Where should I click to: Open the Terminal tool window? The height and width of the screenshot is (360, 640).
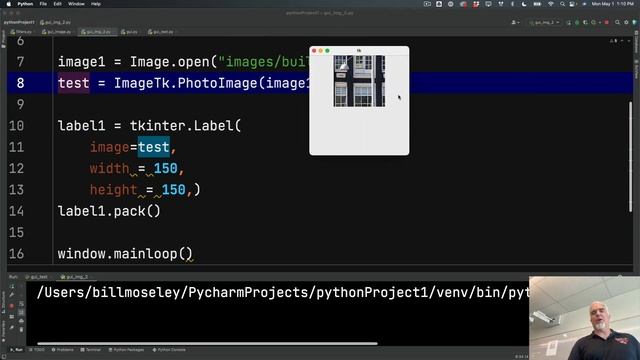pos(90,350)
